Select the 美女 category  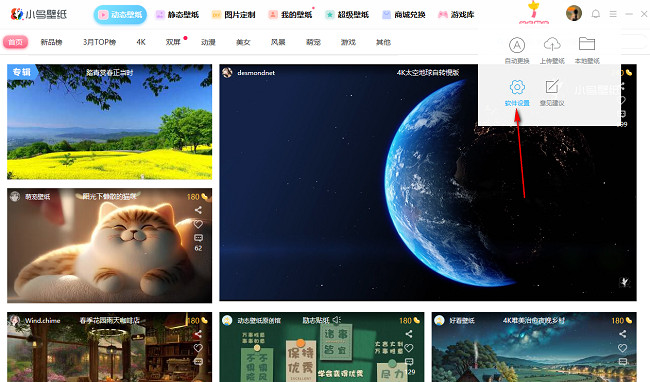click(243, 42)
